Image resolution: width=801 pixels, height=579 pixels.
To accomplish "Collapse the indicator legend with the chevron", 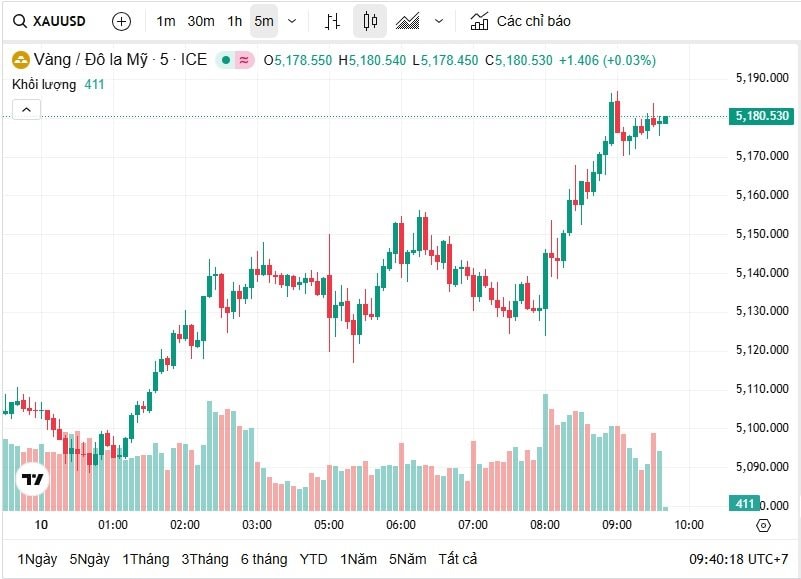I will 26,110.
